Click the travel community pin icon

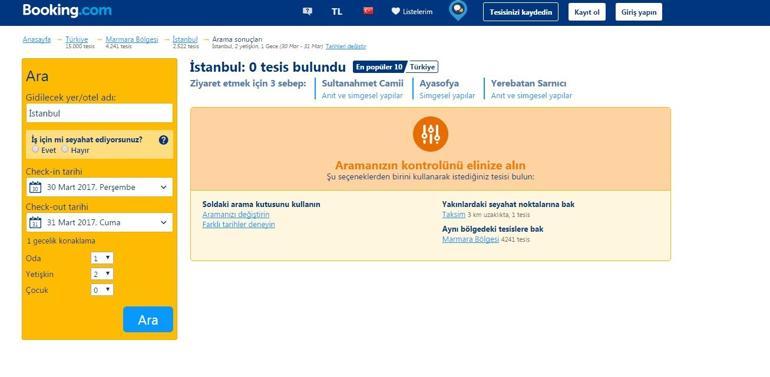click(458, 10)
